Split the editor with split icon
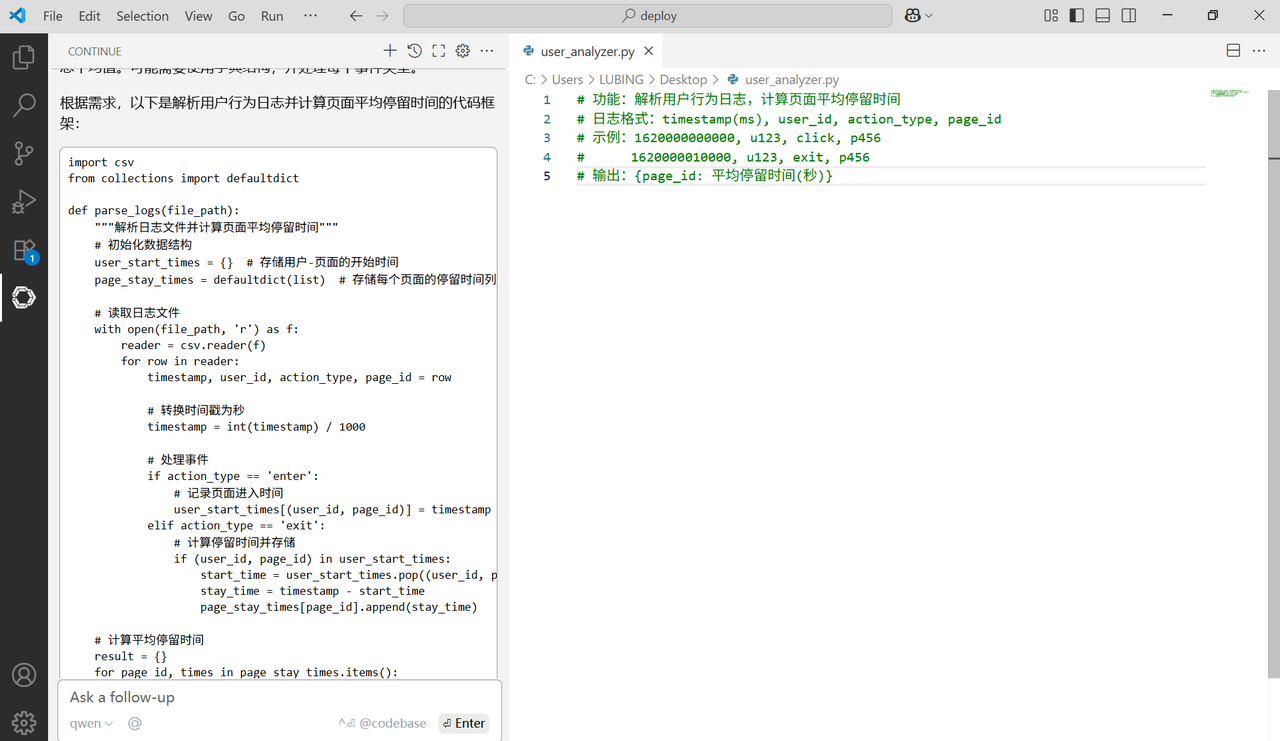 pyautogui.click(x=1233, y=50)
